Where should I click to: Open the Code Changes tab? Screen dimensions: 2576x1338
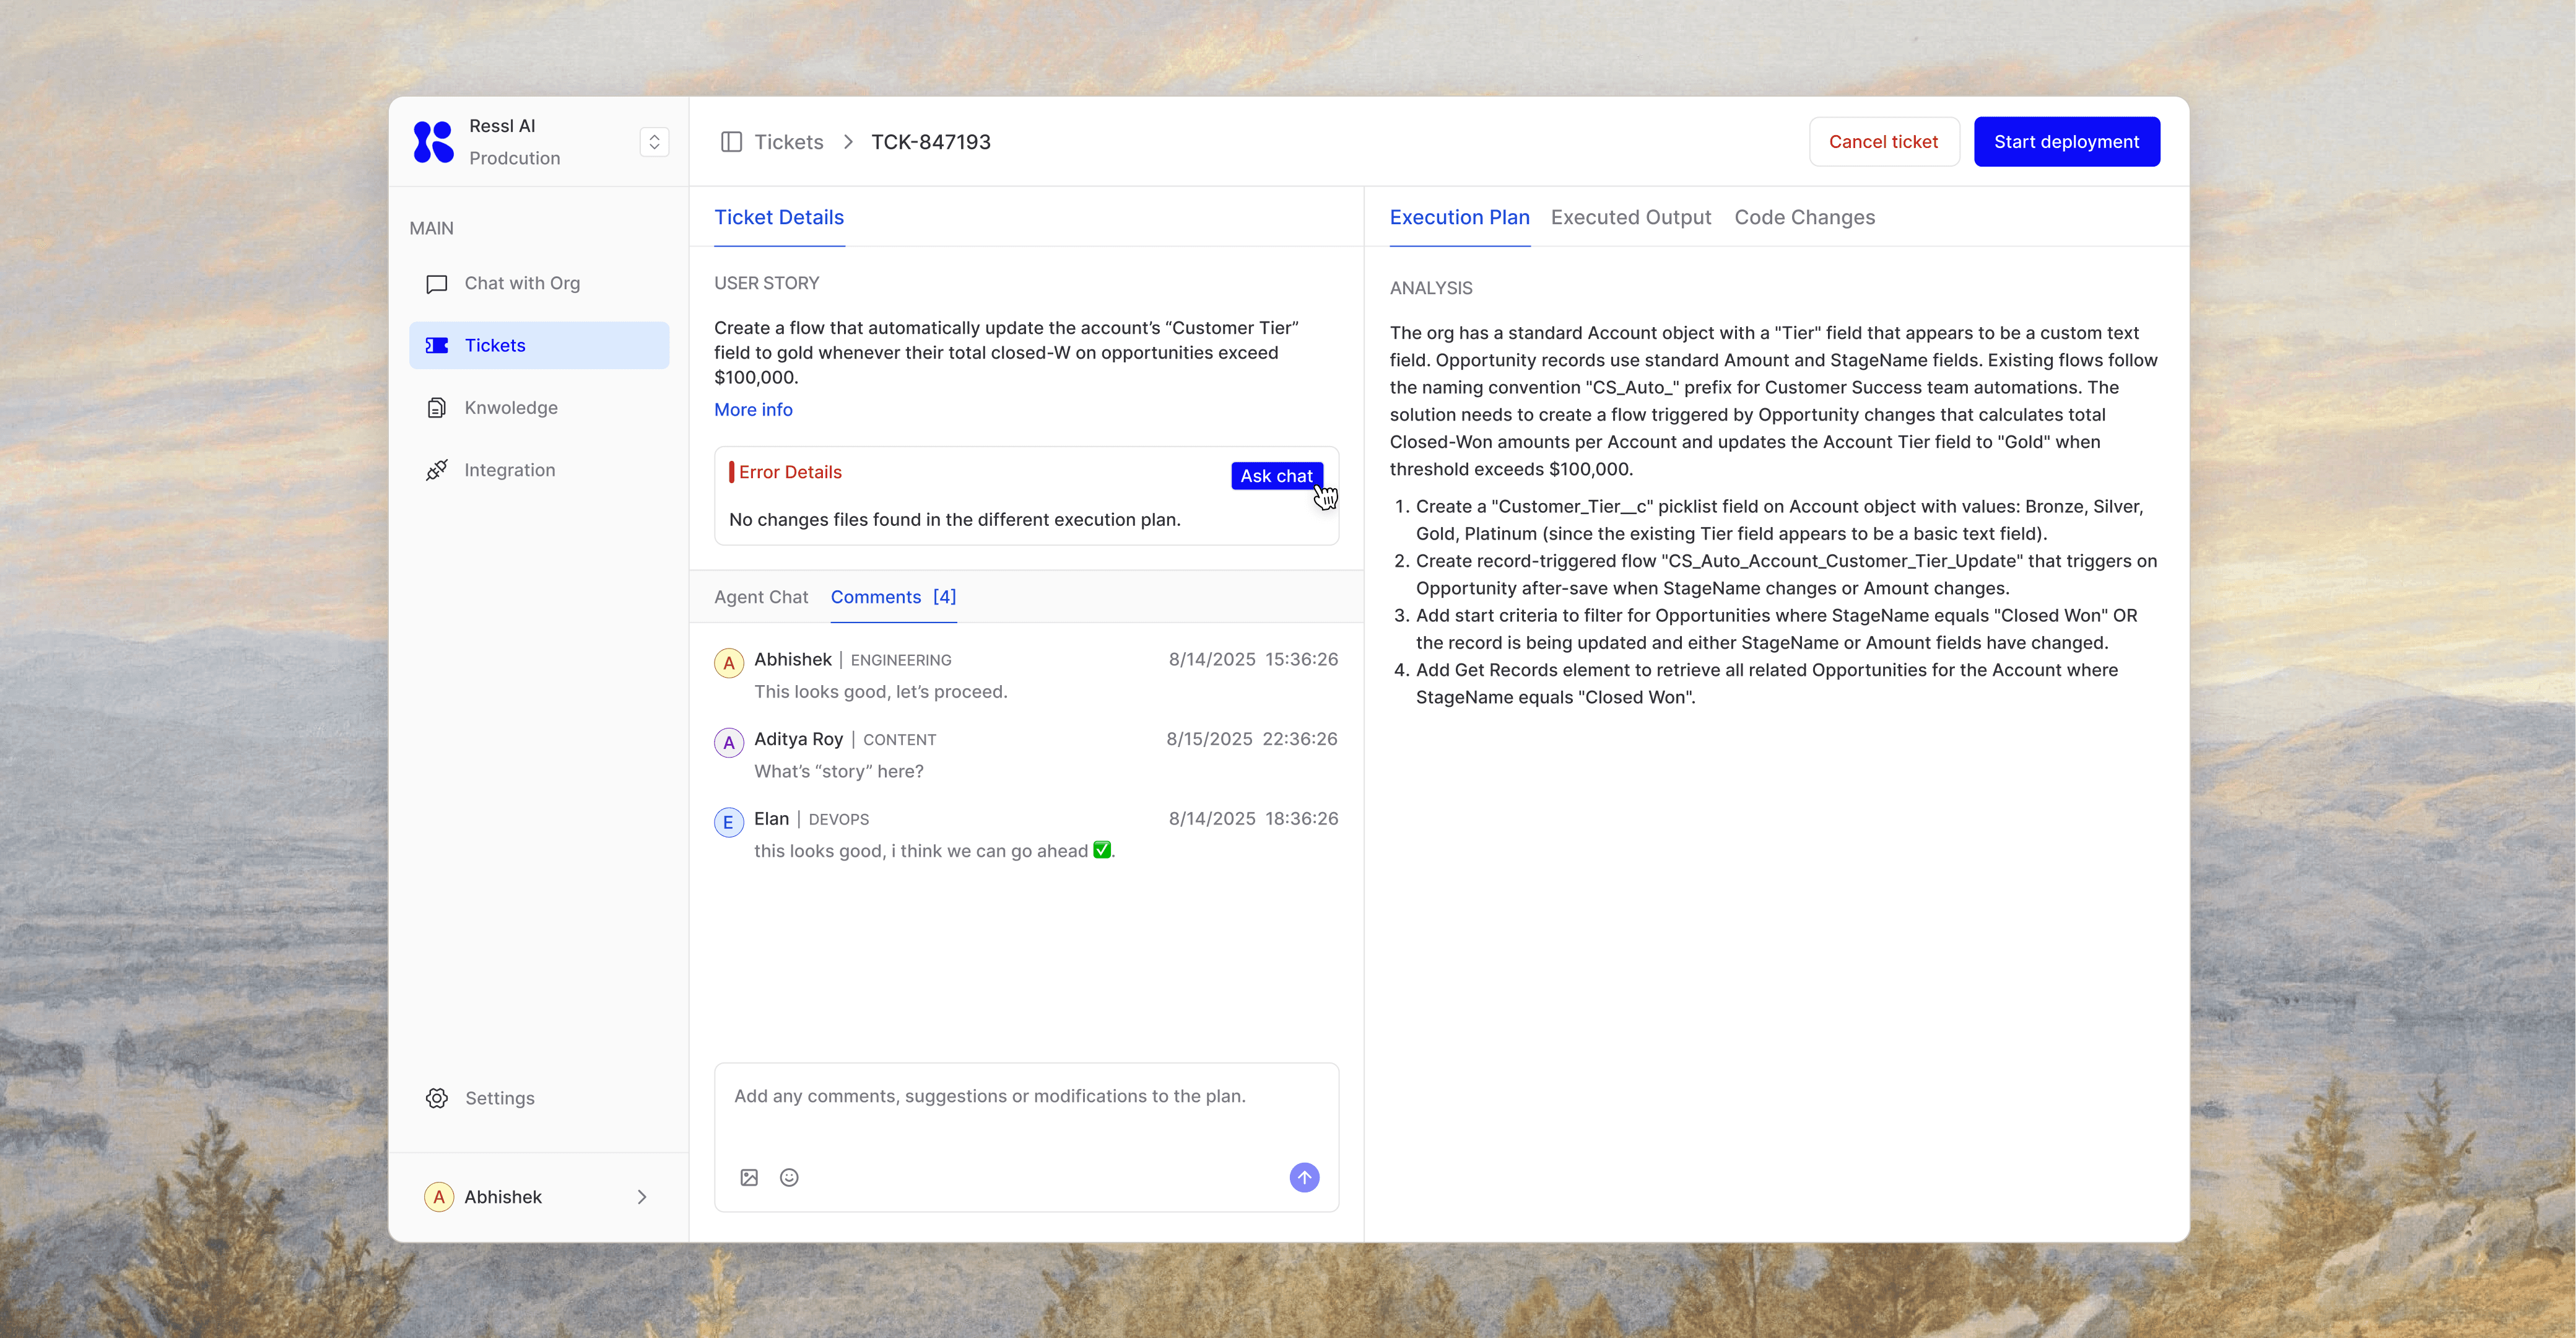(x=1804, y=217)
